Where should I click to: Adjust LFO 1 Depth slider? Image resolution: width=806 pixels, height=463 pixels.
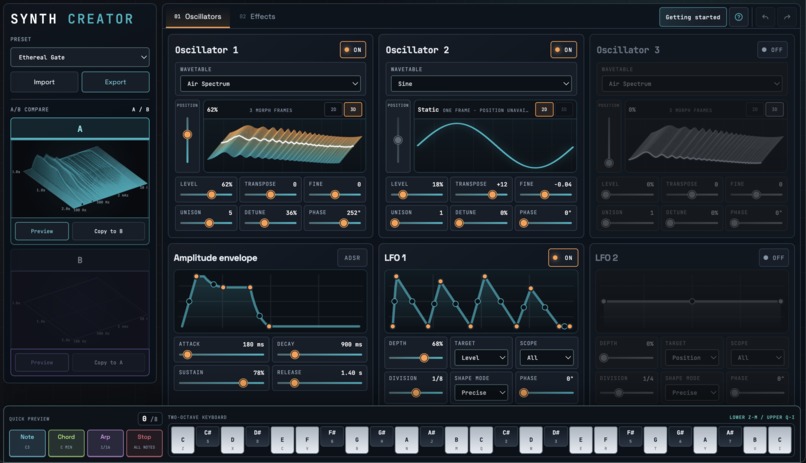[416, 358]
